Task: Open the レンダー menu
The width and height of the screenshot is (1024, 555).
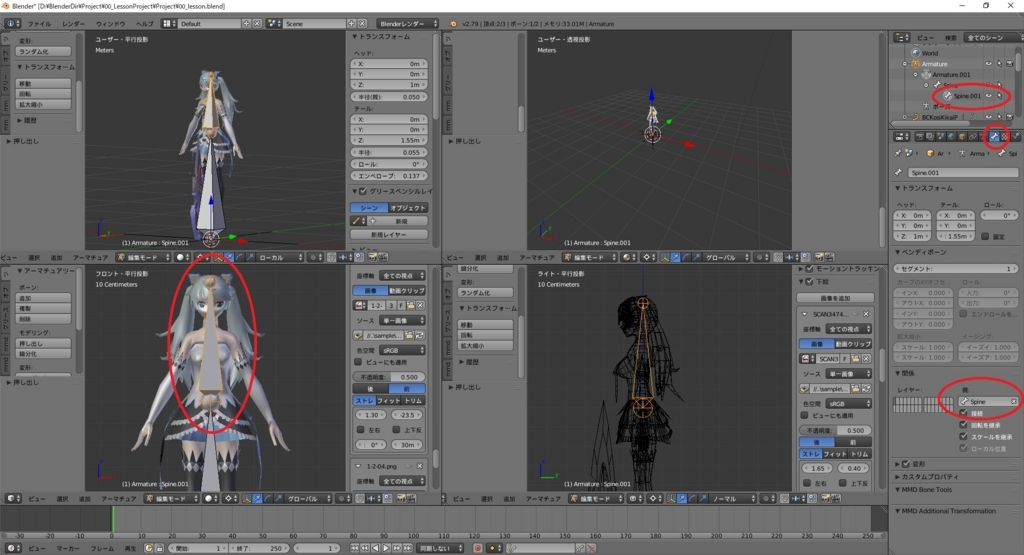Action: 73,24
